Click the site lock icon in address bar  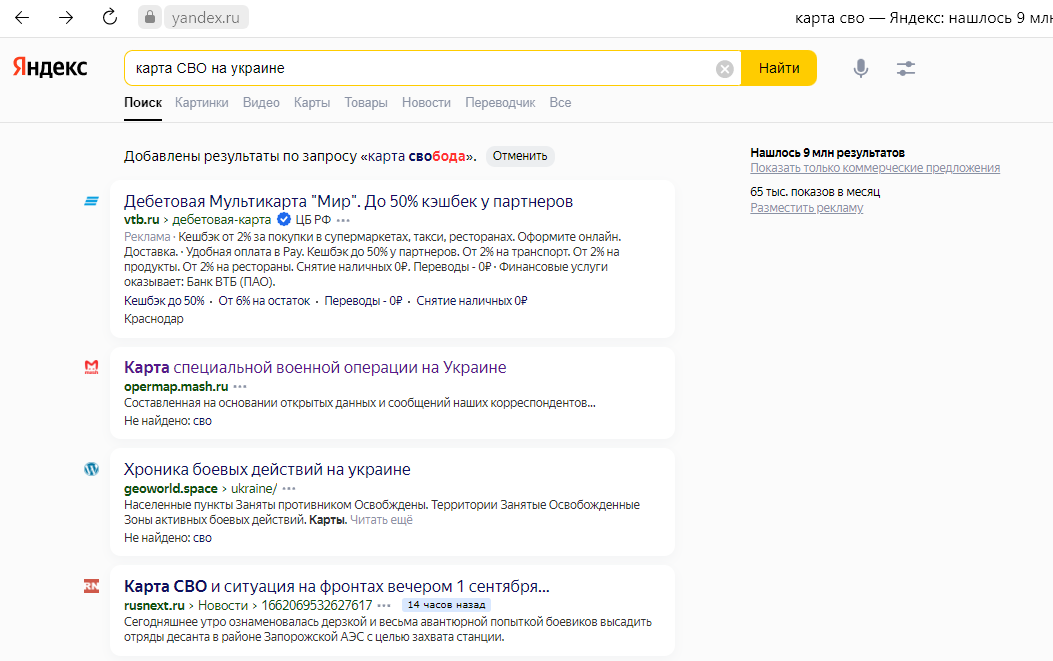151,18
